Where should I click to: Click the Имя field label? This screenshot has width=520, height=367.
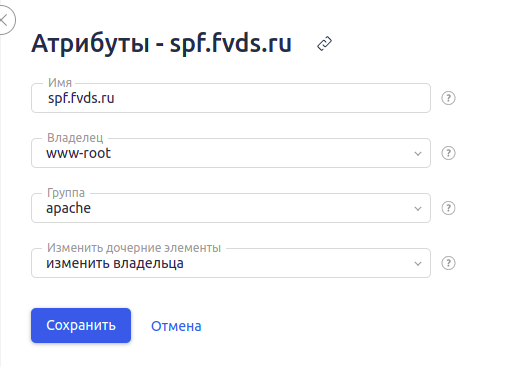pyautogui.click(x=60, y=83)
